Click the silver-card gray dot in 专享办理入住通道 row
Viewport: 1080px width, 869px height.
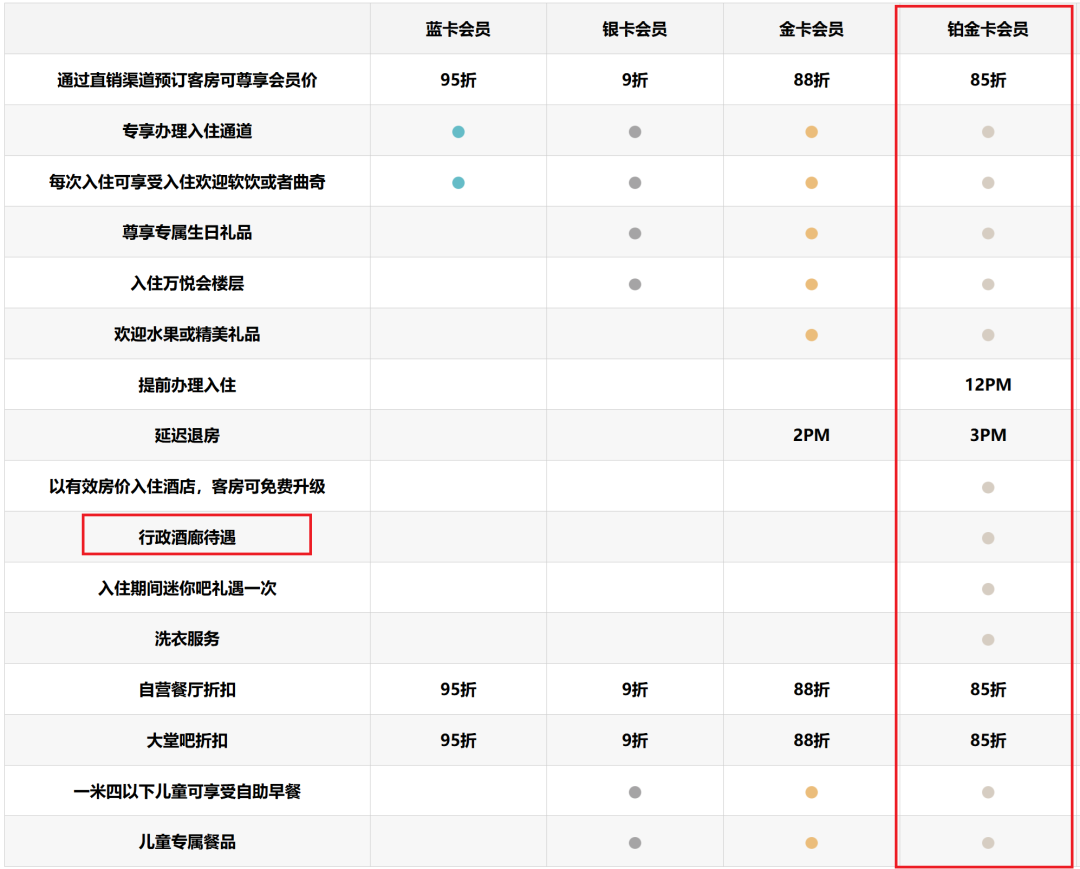(635, 132)
